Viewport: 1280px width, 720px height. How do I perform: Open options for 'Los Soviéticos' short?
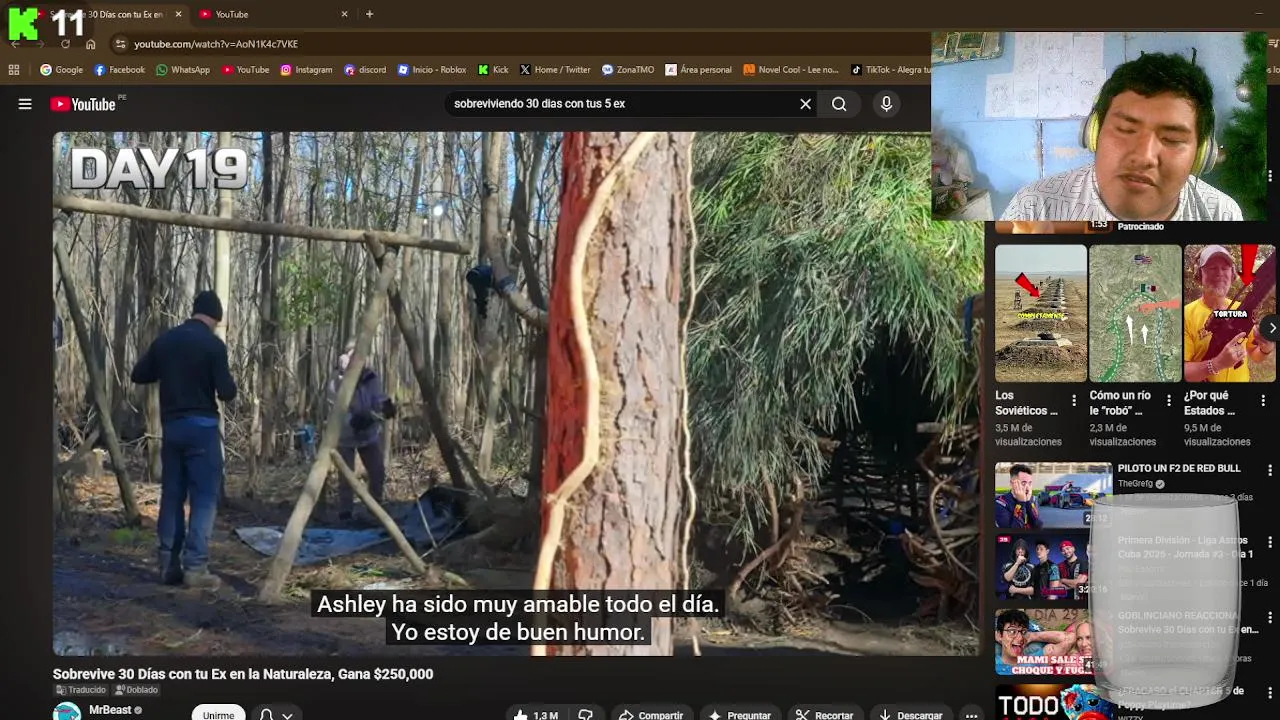pos(1074,401)
